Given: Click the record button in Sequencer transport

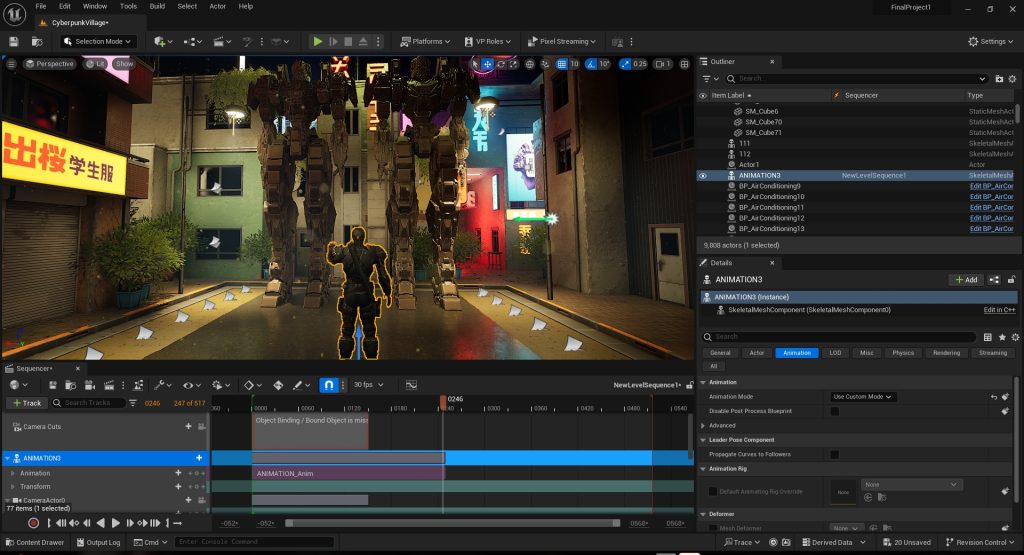Looking at the screenshot, I should tap(33, 523).
